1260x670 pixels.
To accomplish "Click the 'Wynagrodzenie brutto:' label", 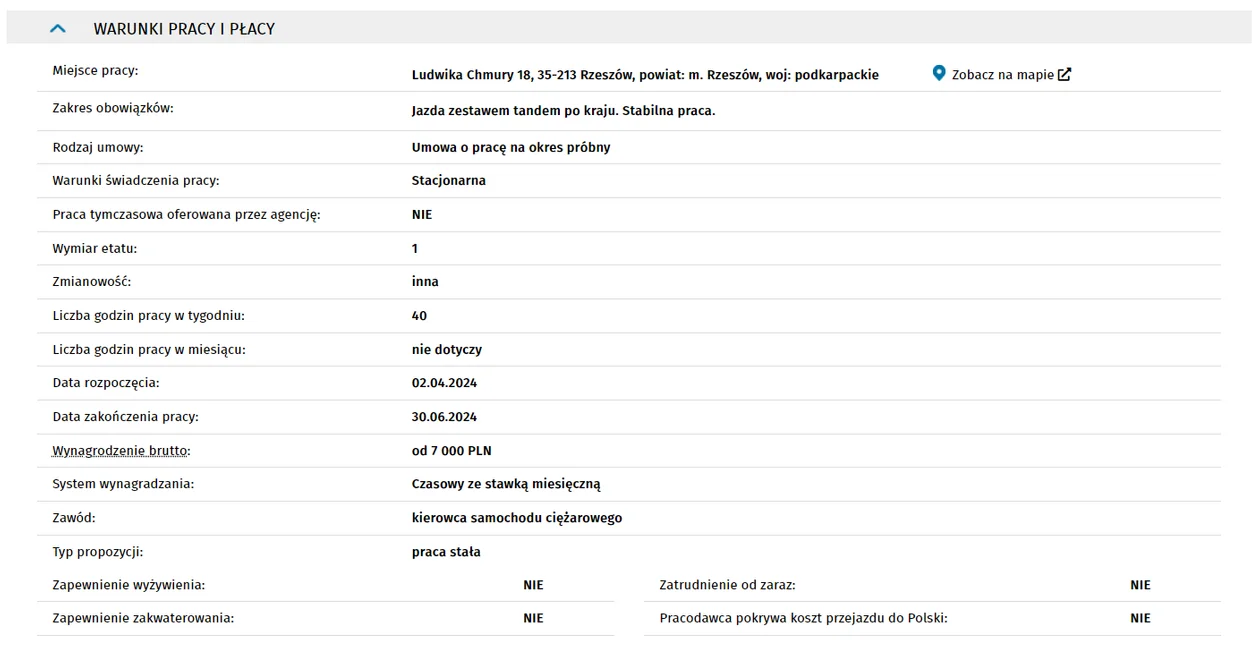I will 121,451.
